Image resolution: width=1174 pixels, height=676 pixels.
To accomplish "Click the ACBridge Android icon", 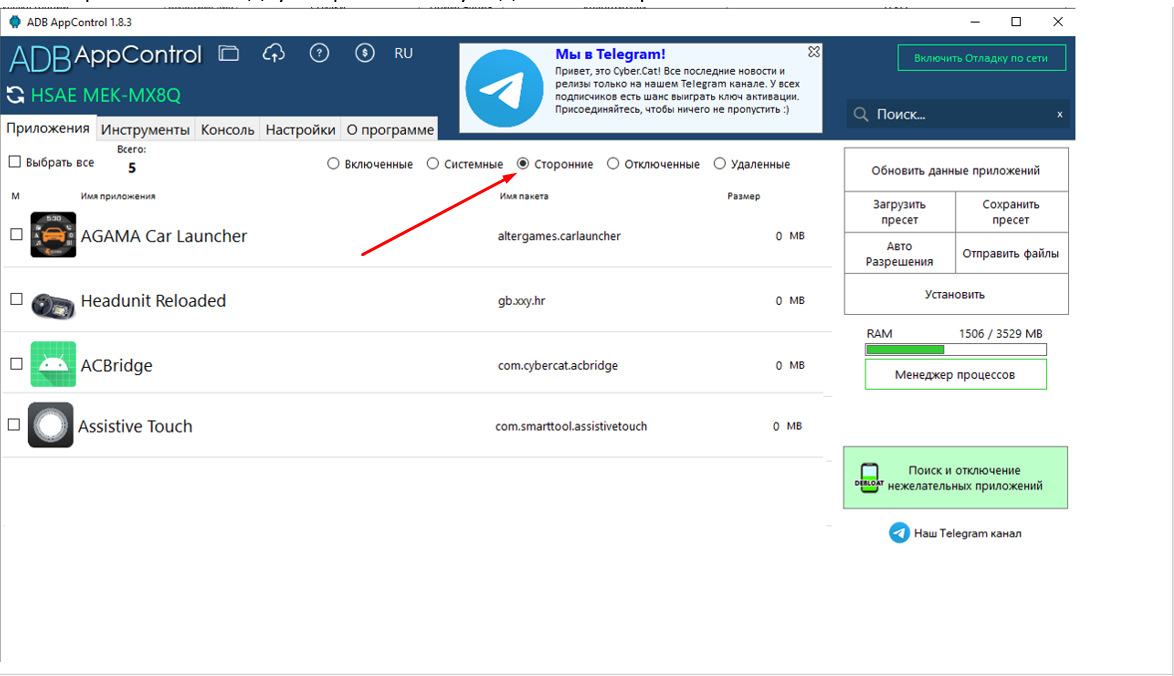I will click(52, 365).
